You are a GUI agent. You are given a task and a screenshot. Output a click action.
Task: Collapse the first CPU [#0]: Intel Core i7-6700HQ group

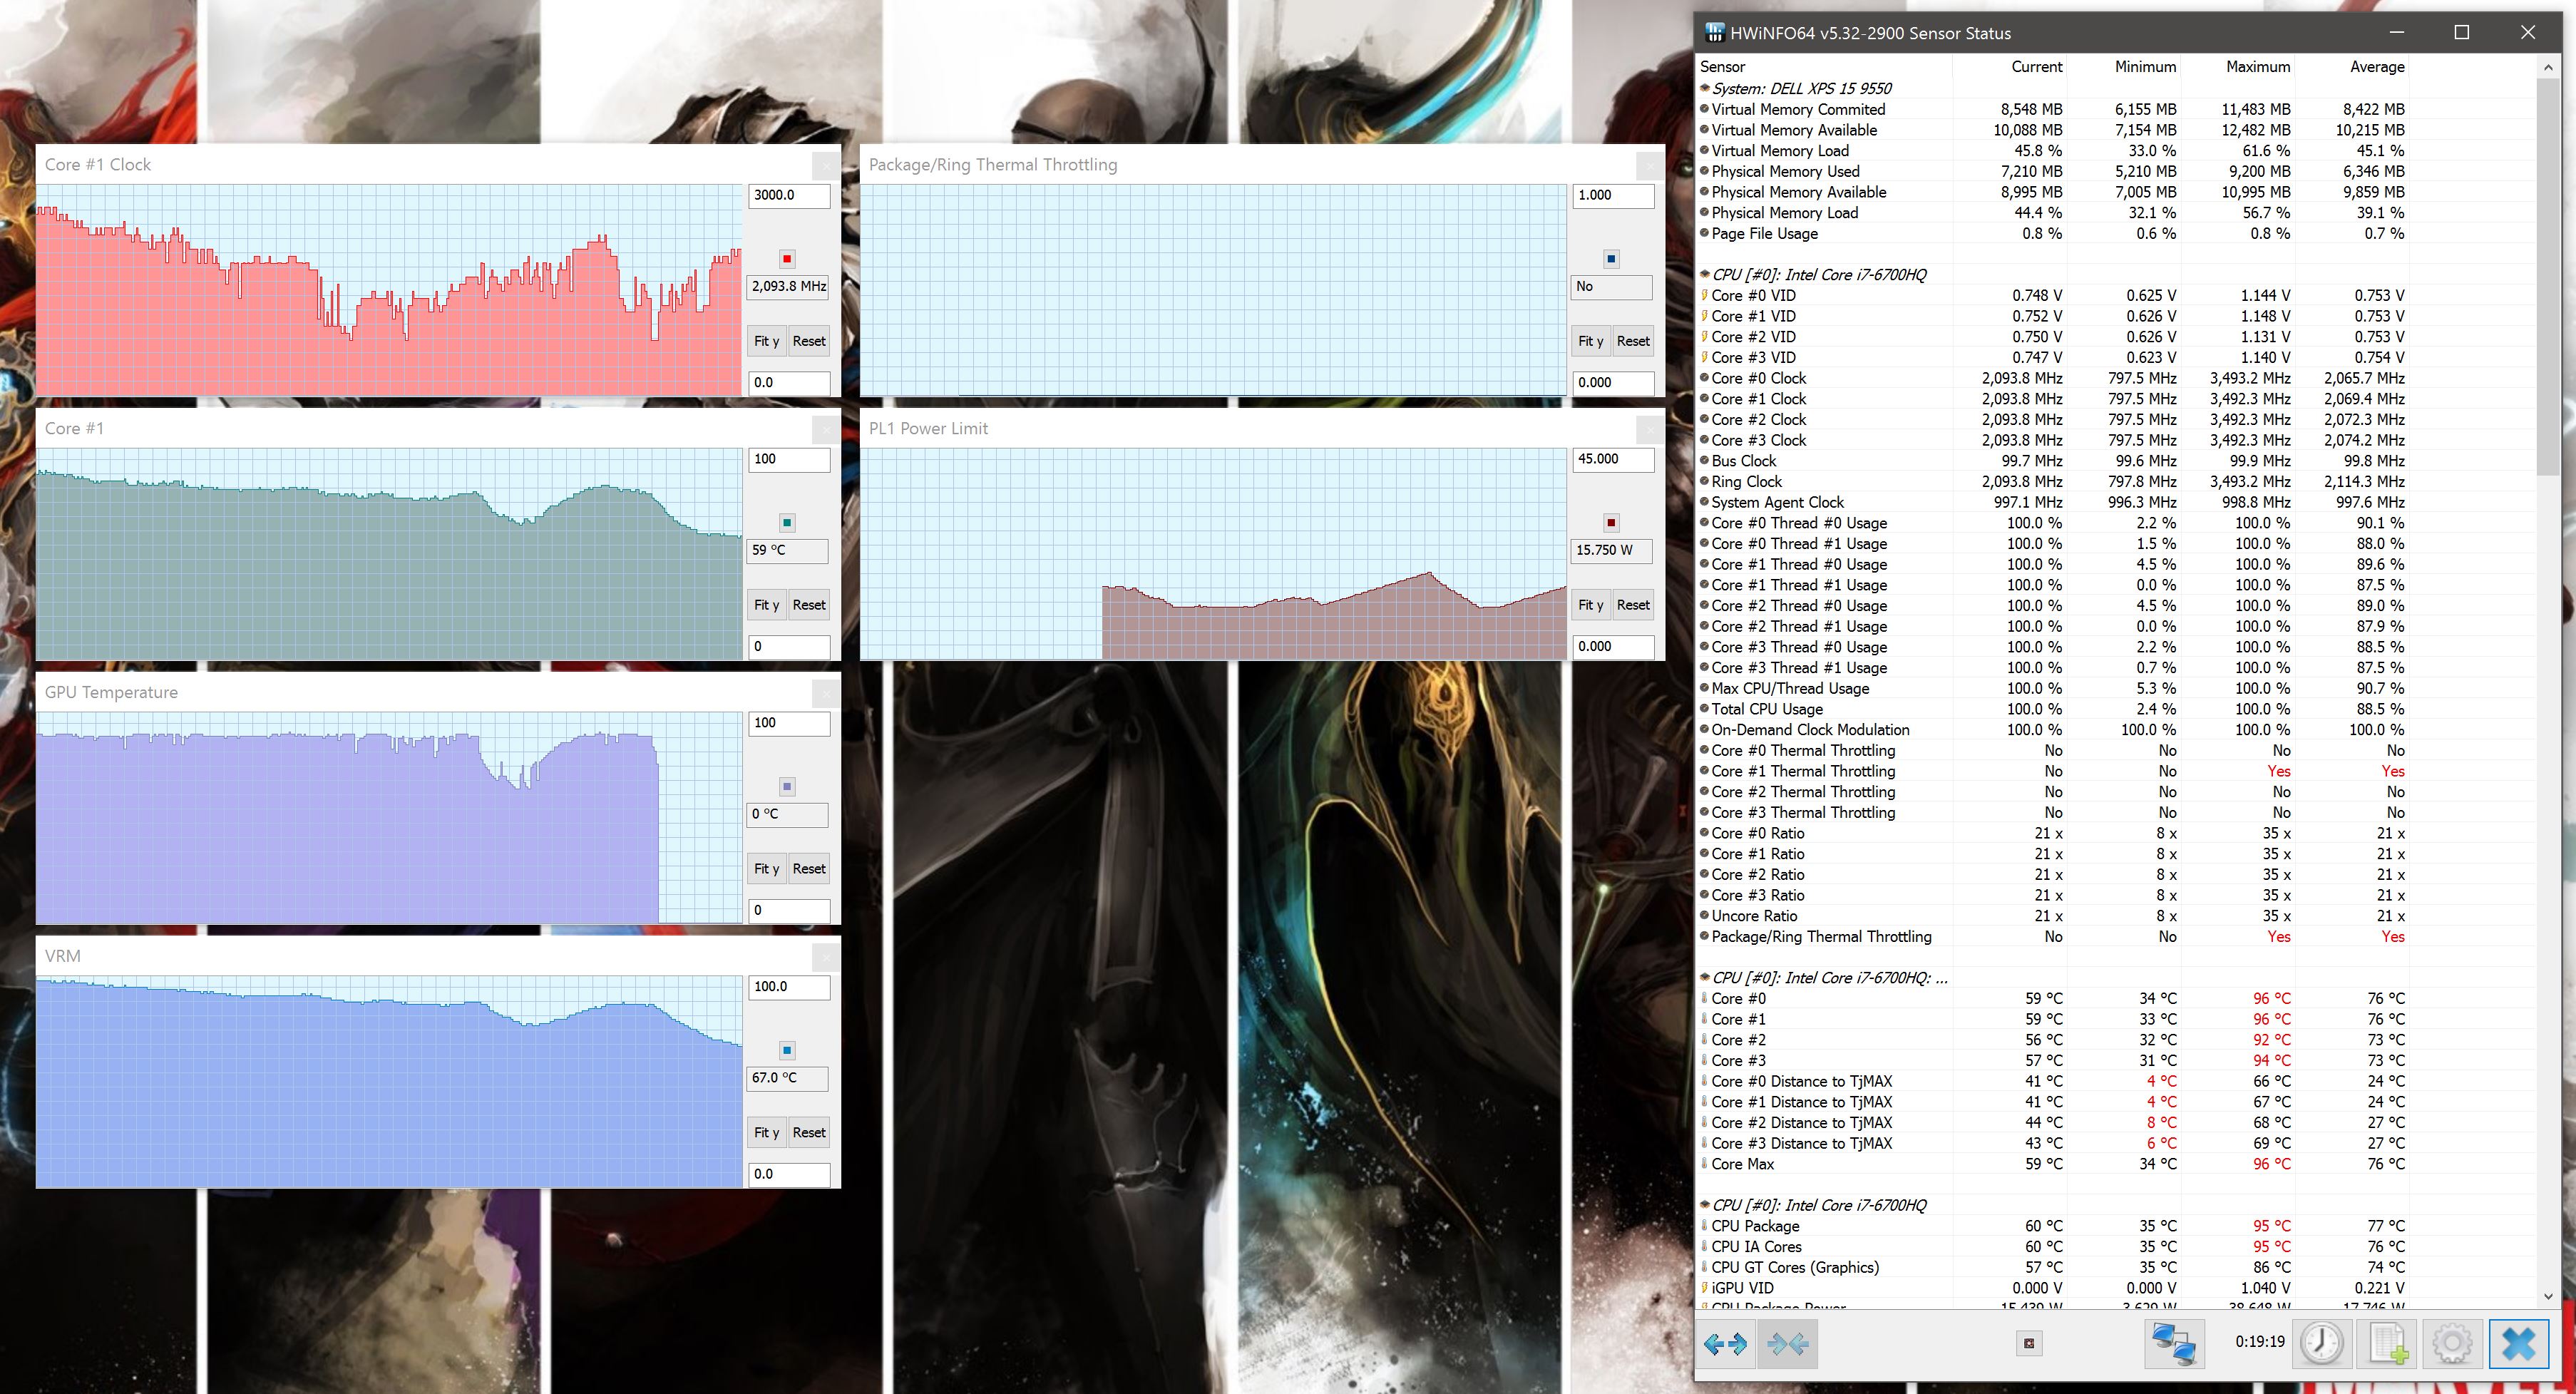click(1705, 274)
